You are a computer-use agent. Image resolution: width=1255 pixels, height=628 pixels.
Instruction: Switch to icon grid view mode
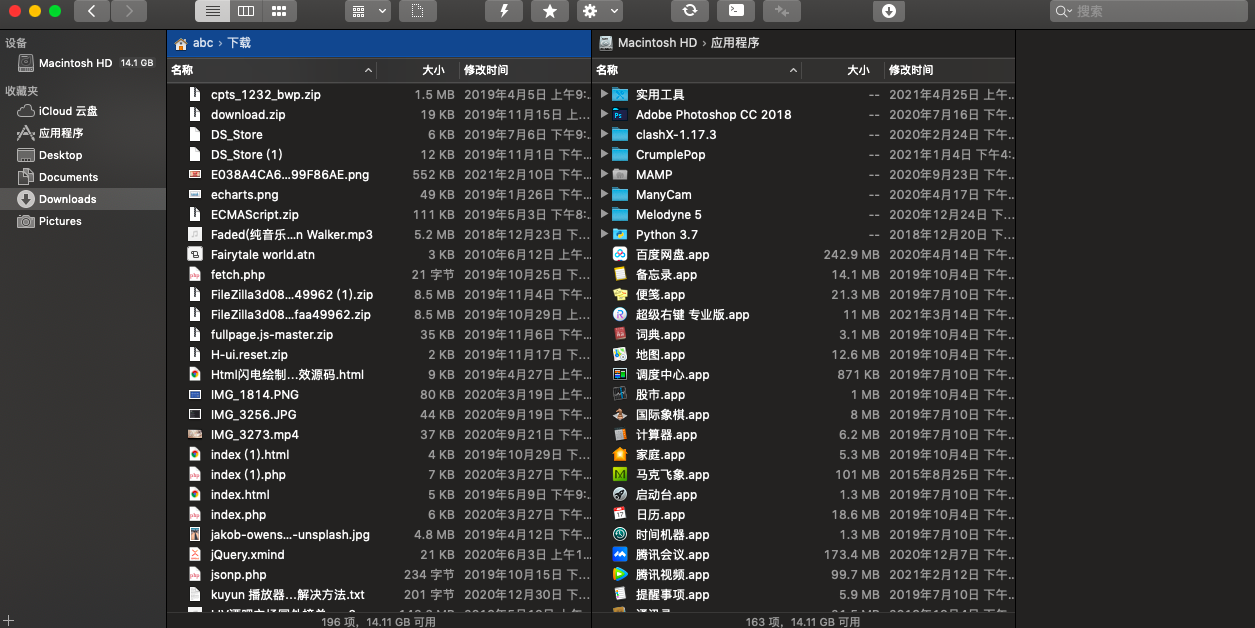[x=278, y=11]
